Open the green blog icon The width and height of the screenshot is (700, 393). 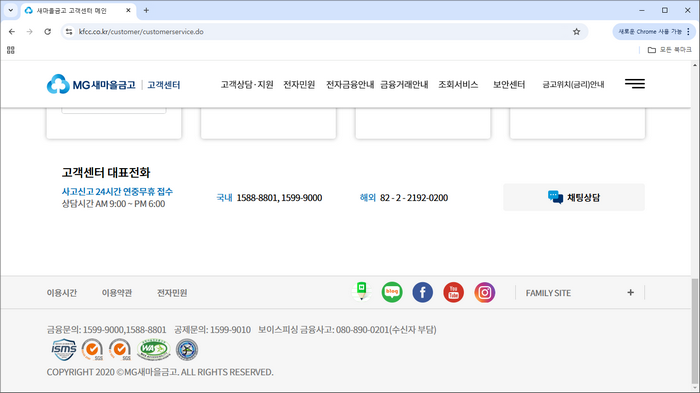pyautogui.click(x=392, y=293)
